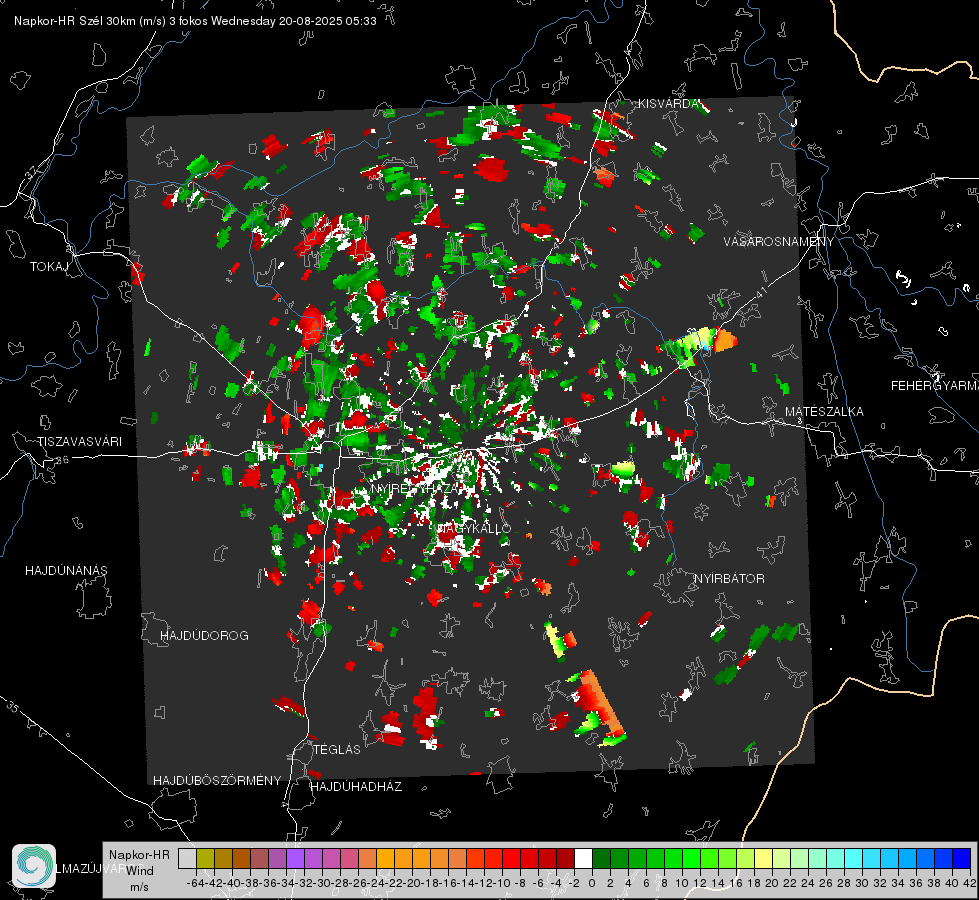Click road number 35 label at lower left
This screenshot has height=900, width=979.
click(13, 708)
